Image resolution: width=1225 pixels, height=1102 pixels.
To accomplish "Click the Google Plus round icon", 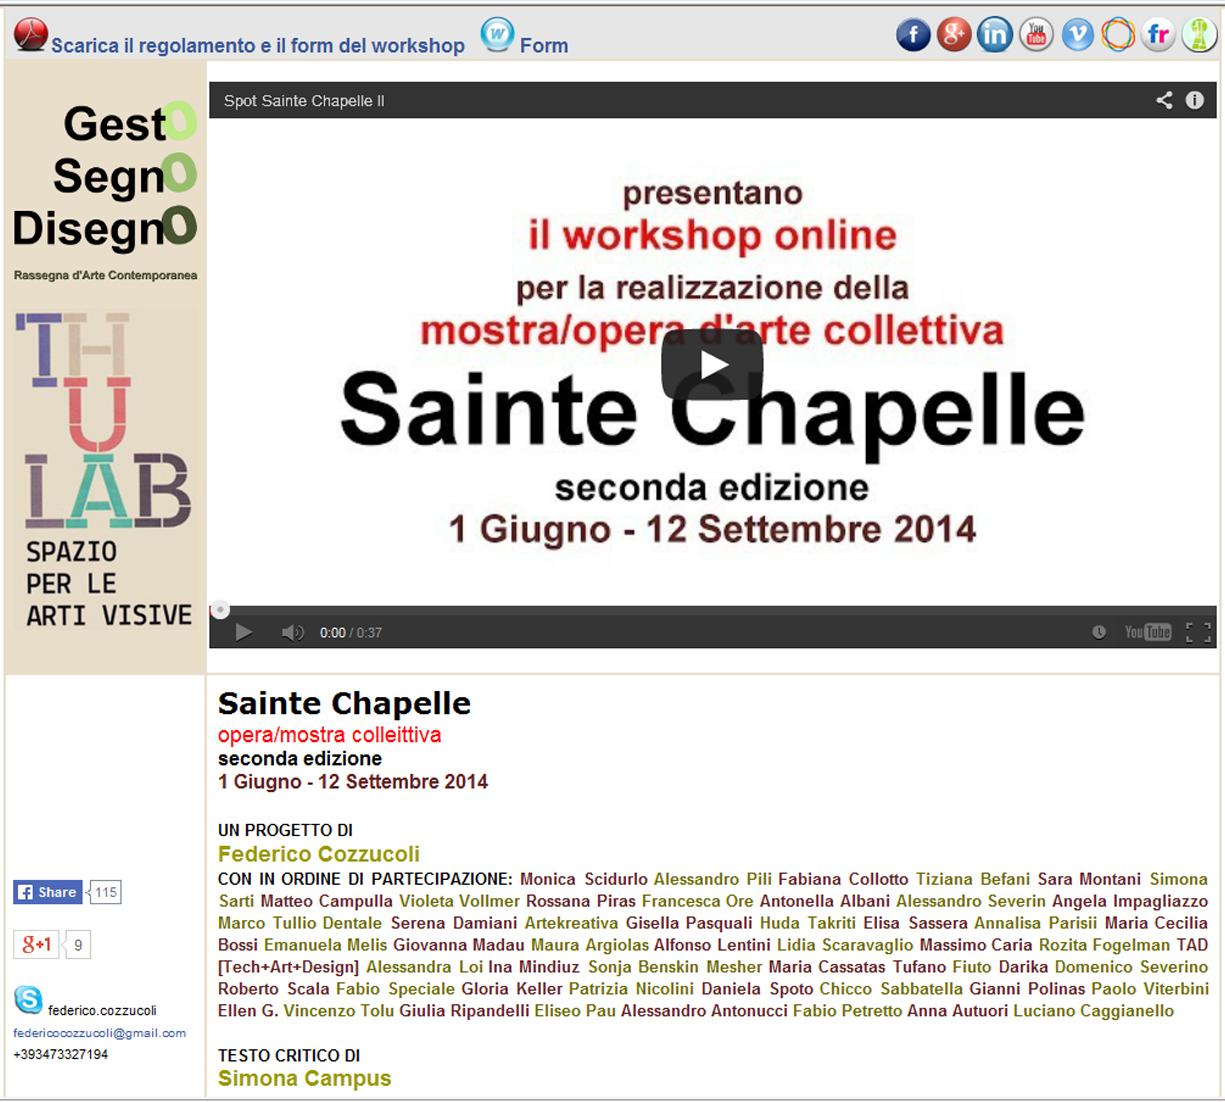I will tap(954, 35).
